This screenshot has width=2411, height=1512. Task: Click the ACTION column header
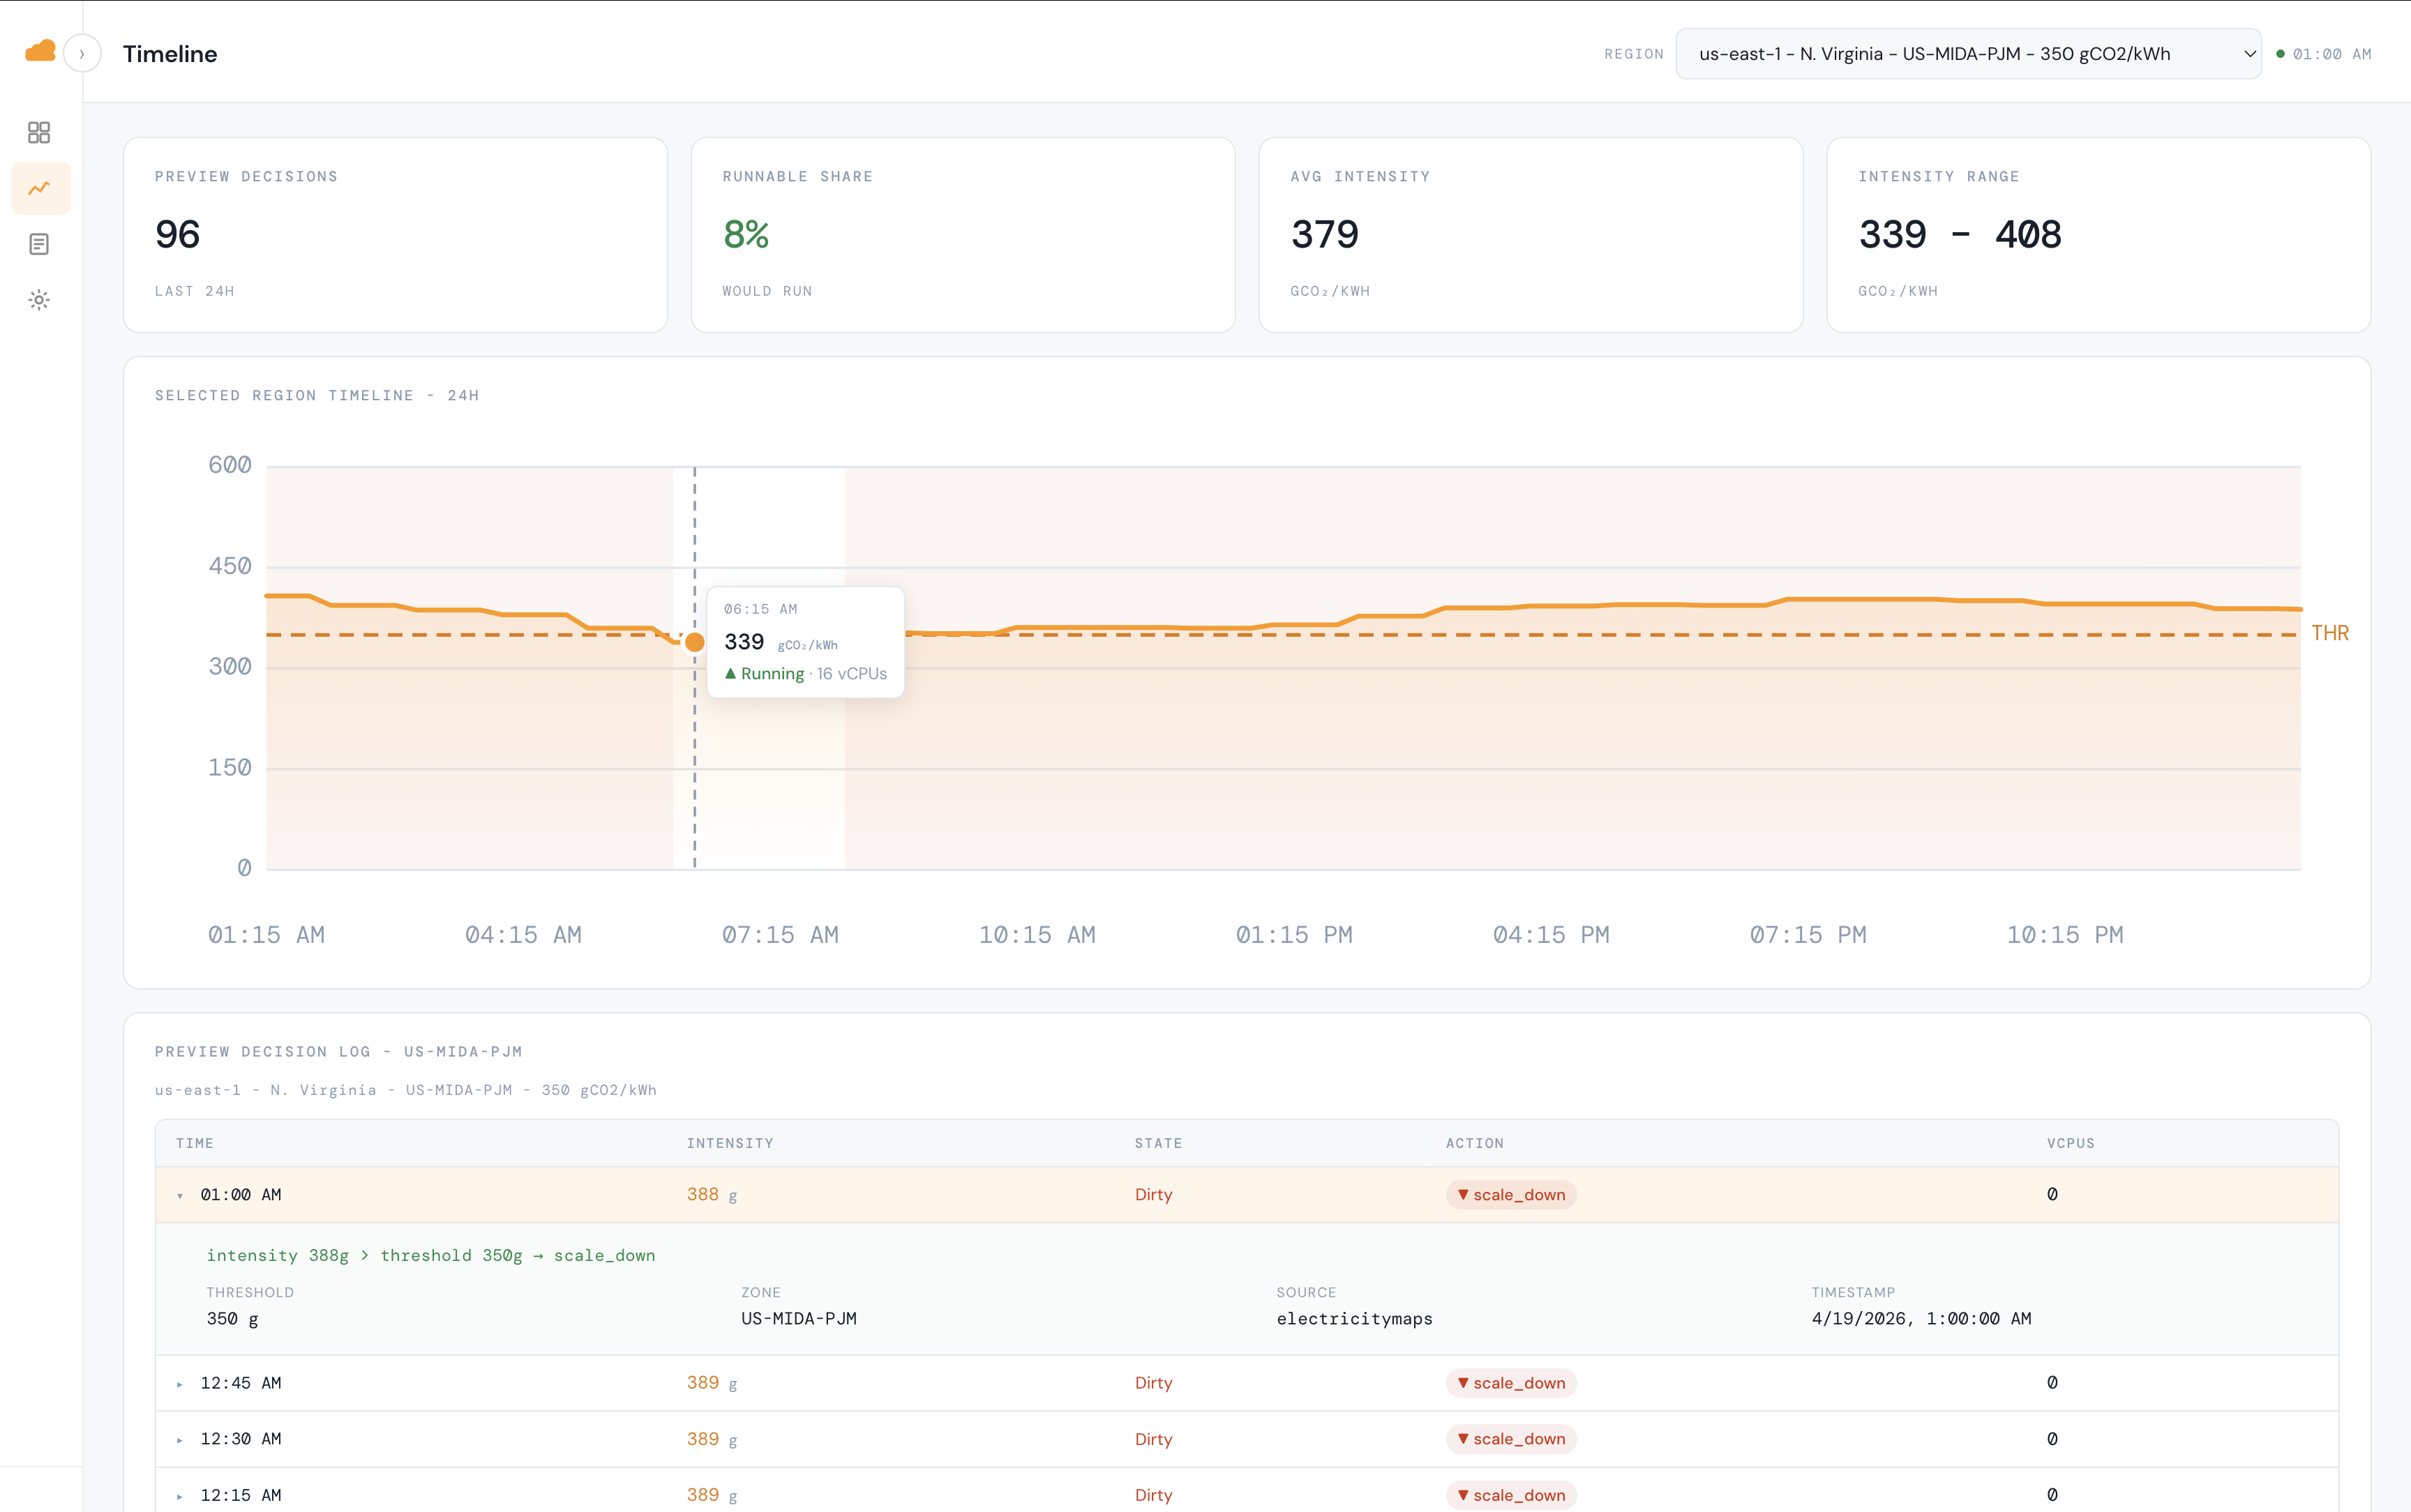pos(1474,1143)
